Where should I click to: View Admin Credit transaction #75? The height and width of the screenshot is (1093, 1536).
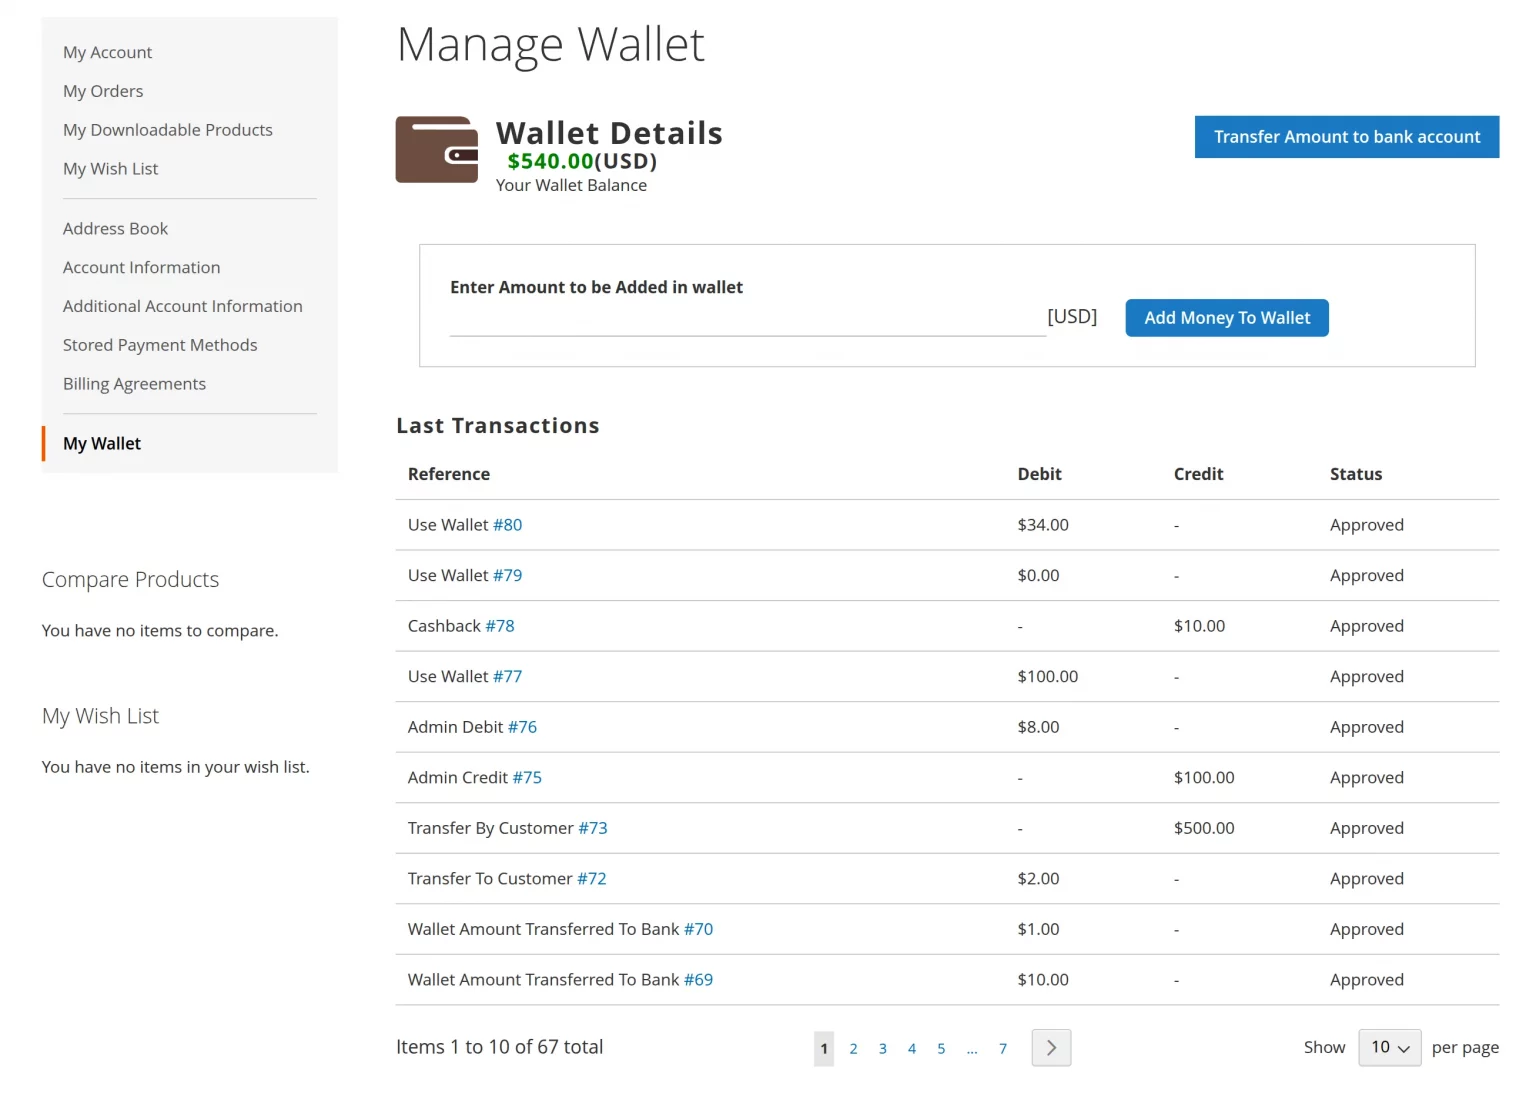click(528, 777)
